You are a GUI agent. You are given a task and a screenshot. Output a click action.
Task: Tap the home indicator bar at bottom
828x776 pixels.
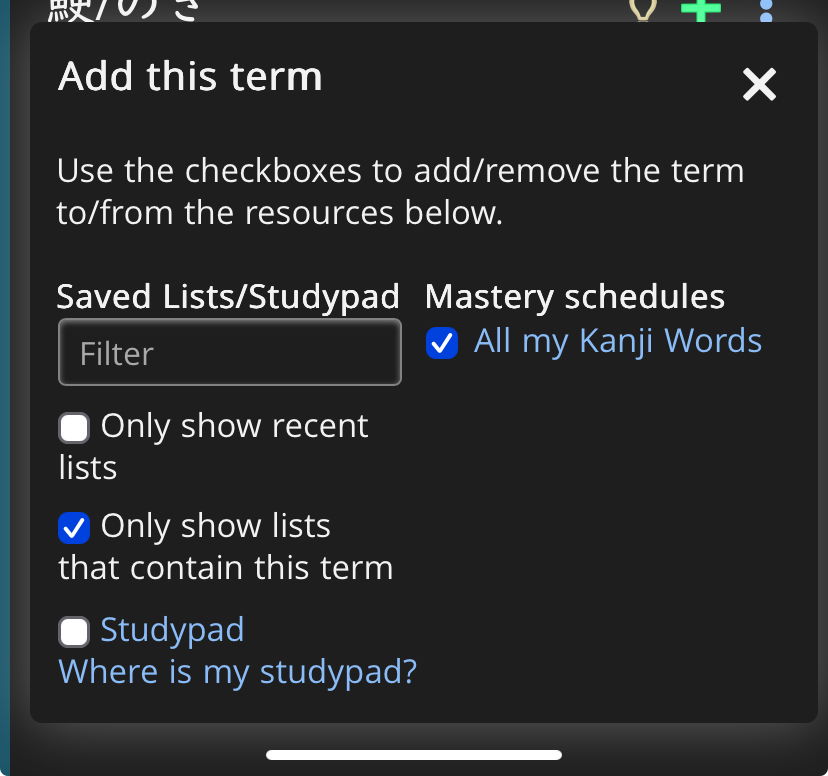(414, 755)
